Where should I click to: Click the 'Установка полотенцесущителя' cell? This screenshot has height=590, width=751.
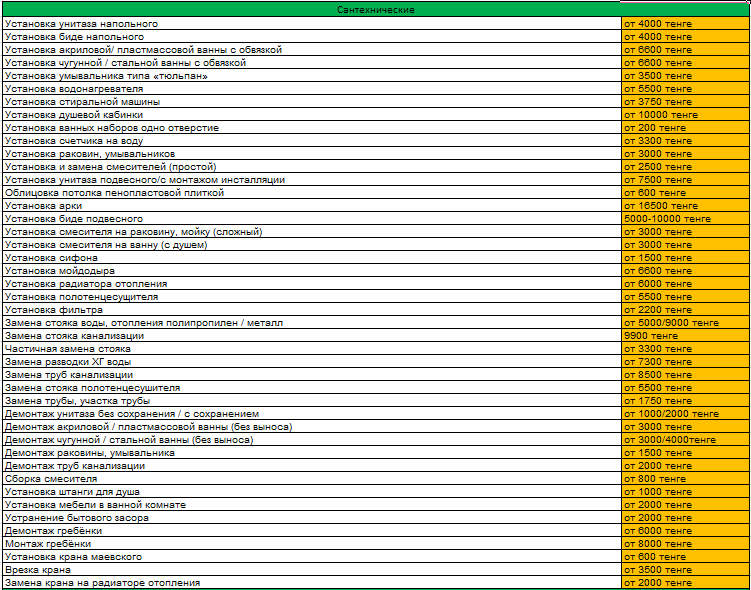click(x=312, y=297)
